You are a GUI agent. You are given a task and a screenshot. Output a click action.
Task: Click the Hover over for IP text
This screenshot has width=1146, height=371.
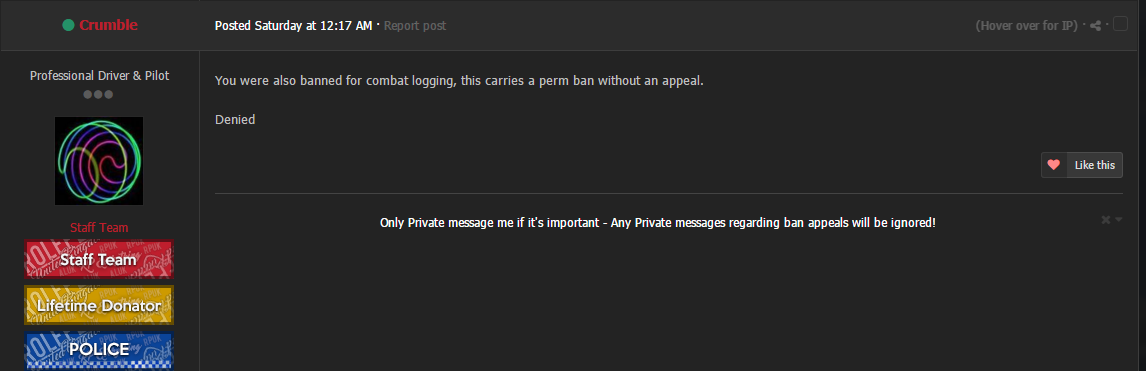tap(1026, 26)
